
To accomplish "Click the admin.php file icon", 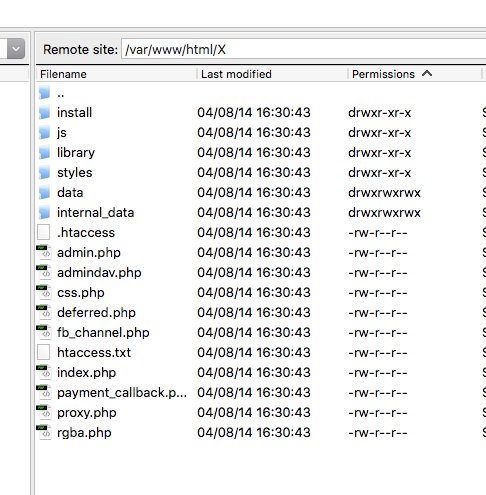I will pos(44,252).
